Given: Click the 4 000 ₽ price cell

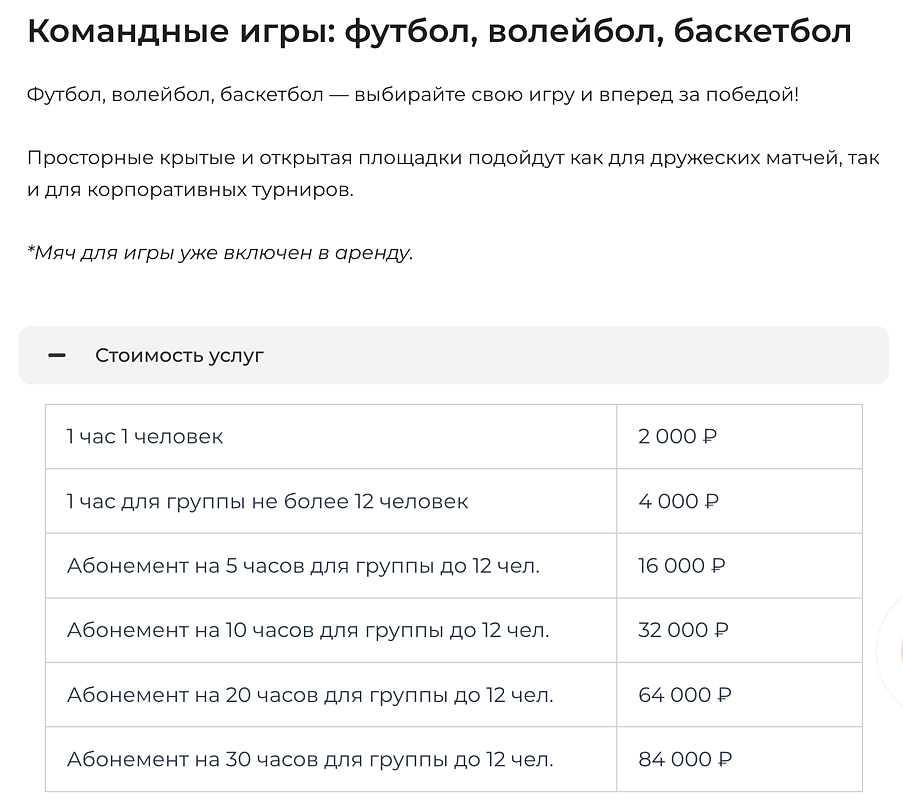Looking at the screenshot, I should (678, 501).
